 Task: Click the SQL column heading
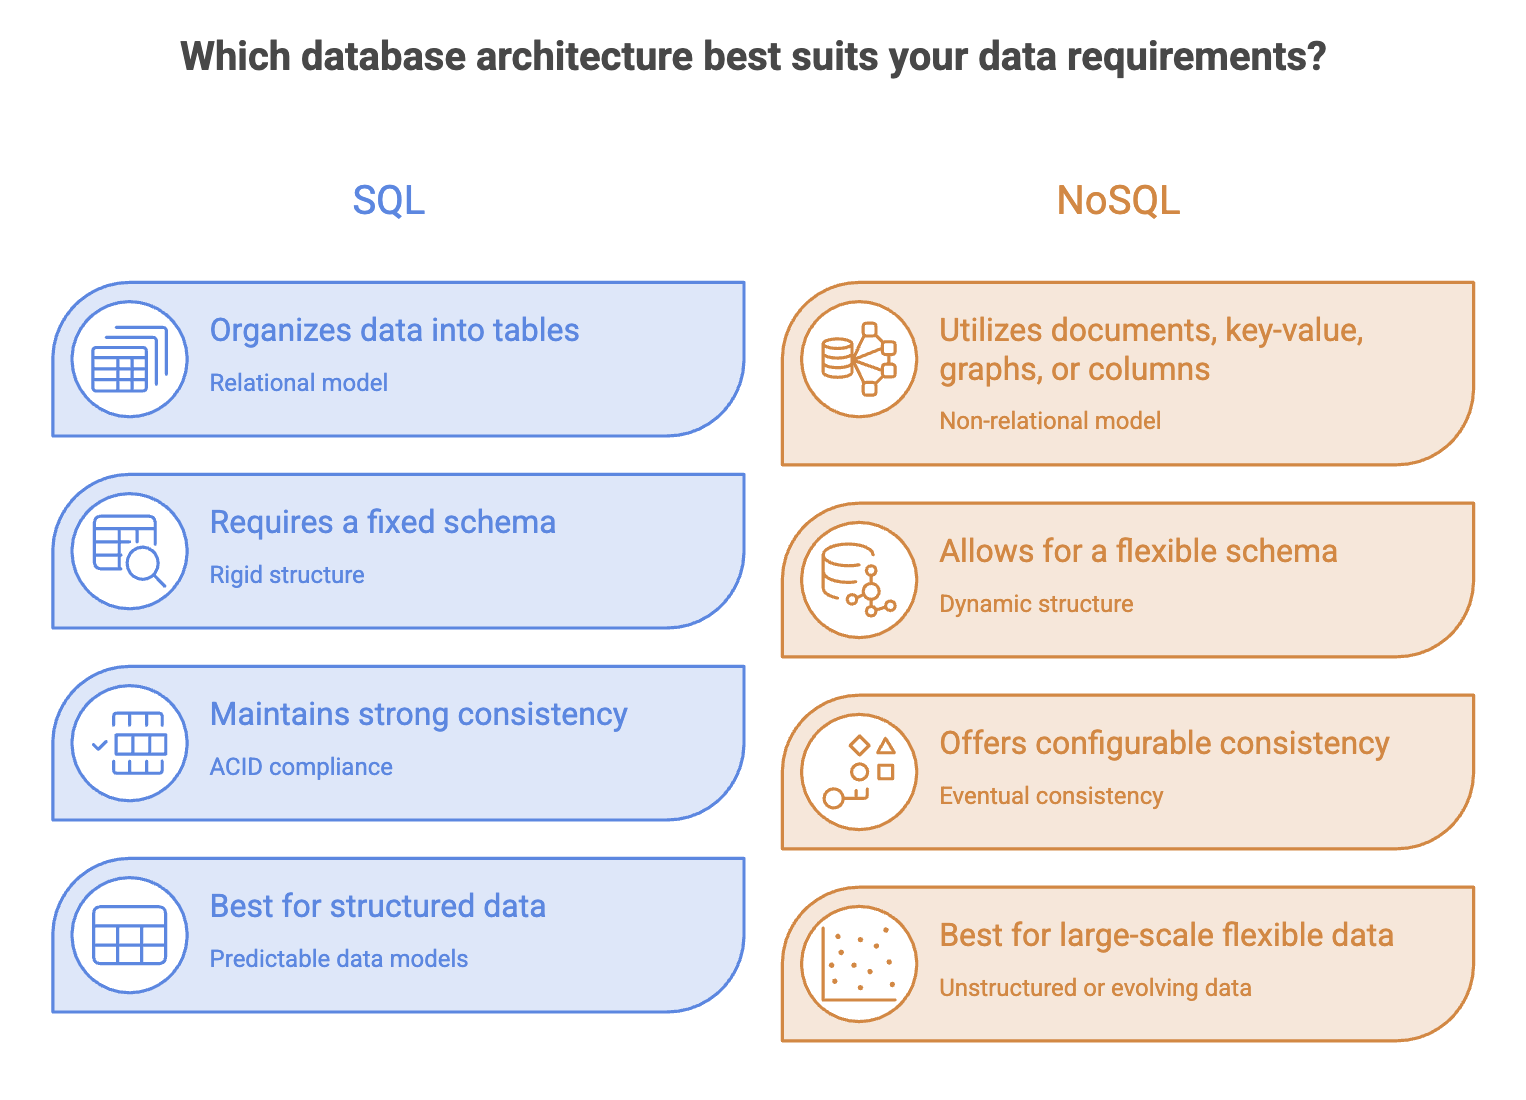tap(389, 200)
